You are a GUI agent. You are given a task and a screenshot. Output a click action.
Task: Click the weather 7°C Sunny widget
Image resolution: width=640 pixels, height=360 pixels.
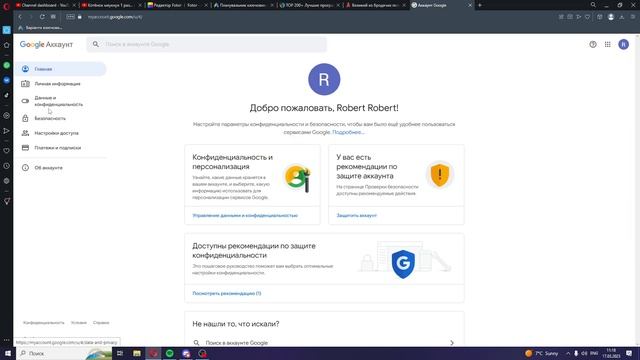[542, 353]
